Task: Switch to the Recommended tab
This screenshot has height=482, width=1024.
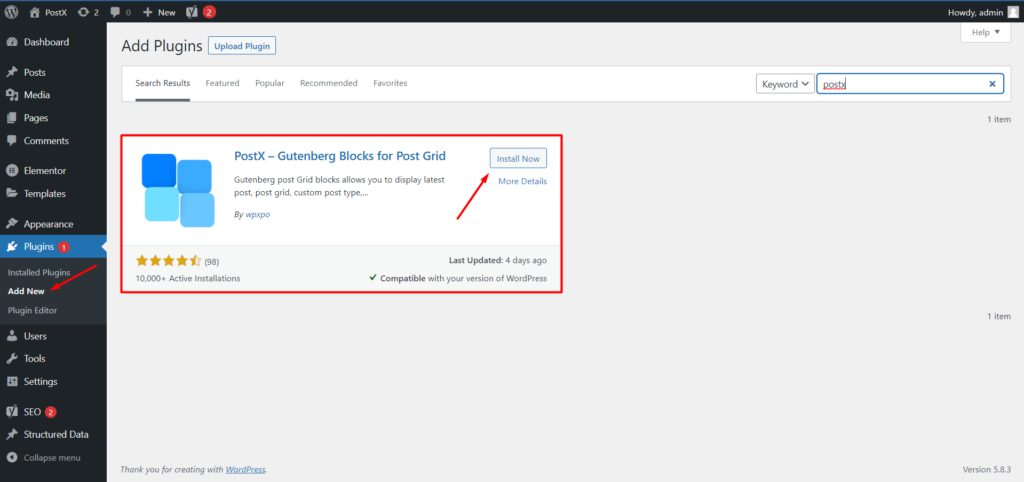Action: 329,84
